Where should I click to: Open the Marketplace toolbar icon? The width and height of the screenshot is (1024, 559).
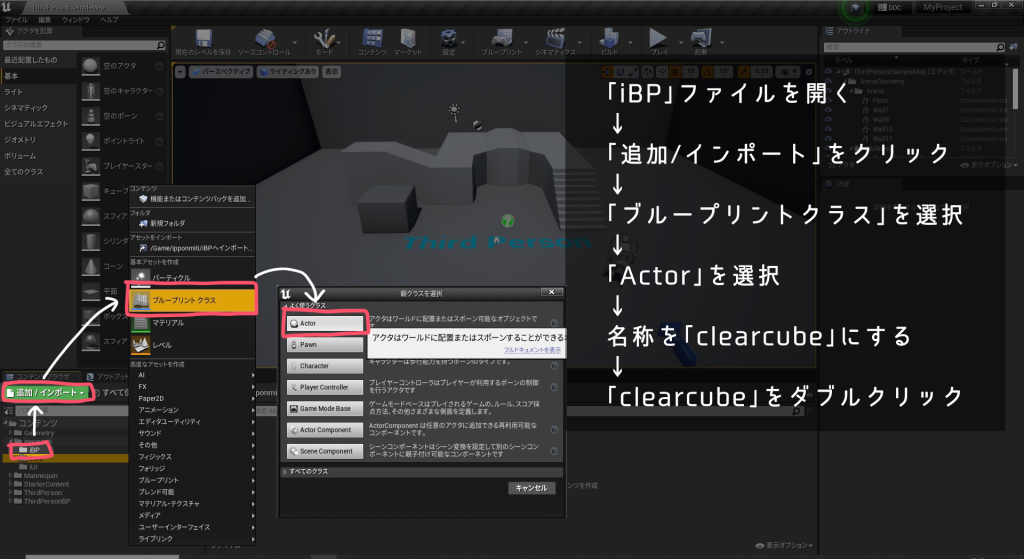point(407,40)
